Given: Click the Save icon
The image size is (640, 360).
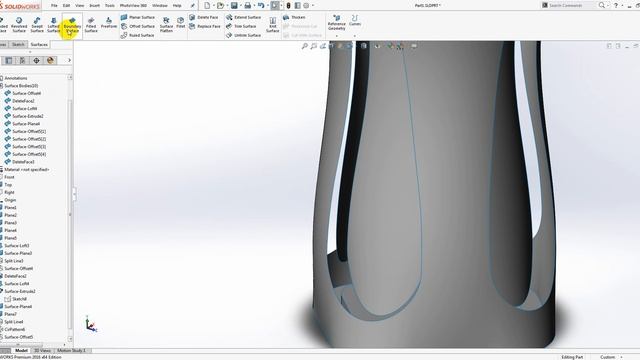Looking at the screenshot, I should coord(234,5).
